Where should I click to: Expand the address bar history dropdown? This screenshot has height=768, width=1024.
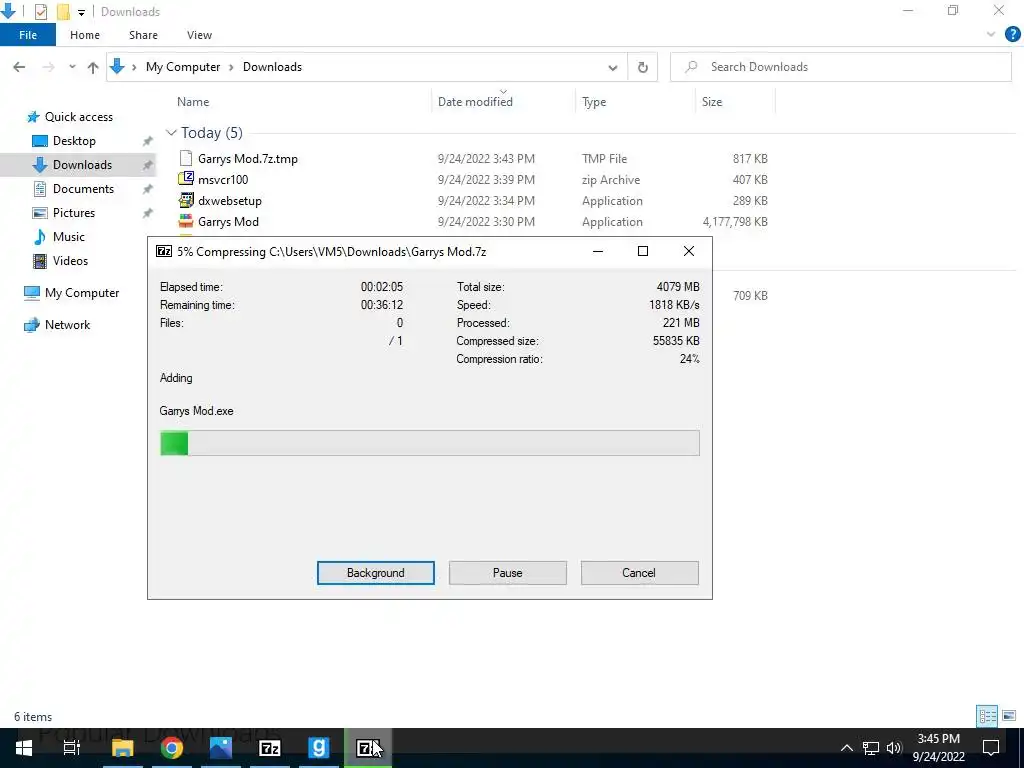(613, 67)
